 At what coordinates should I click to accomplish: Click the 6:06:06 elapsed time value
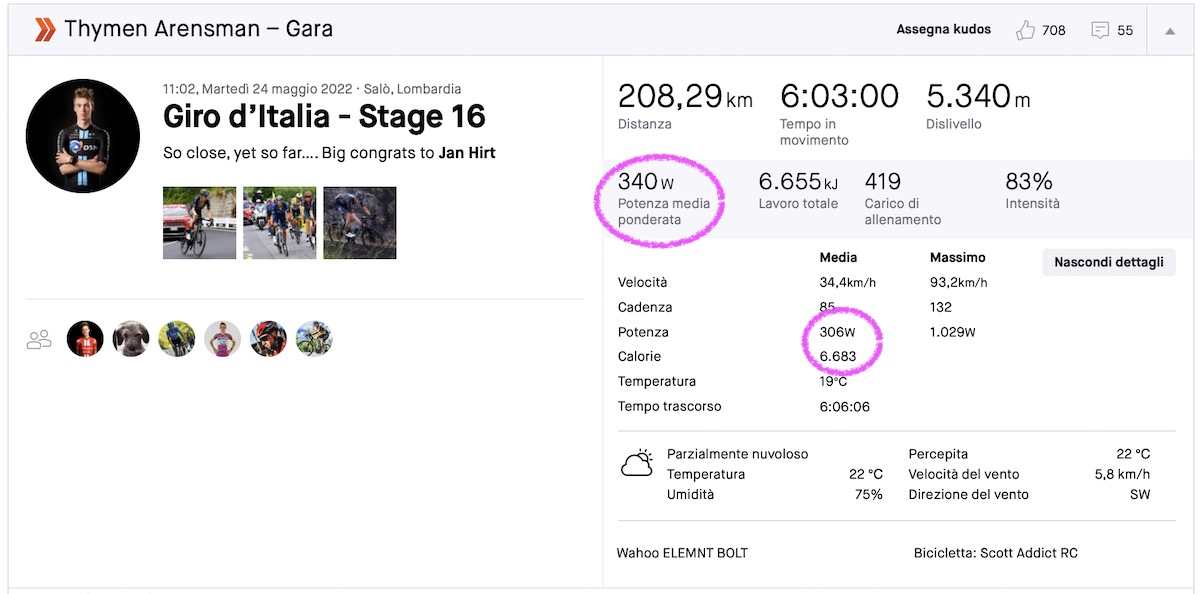(843, 406)
